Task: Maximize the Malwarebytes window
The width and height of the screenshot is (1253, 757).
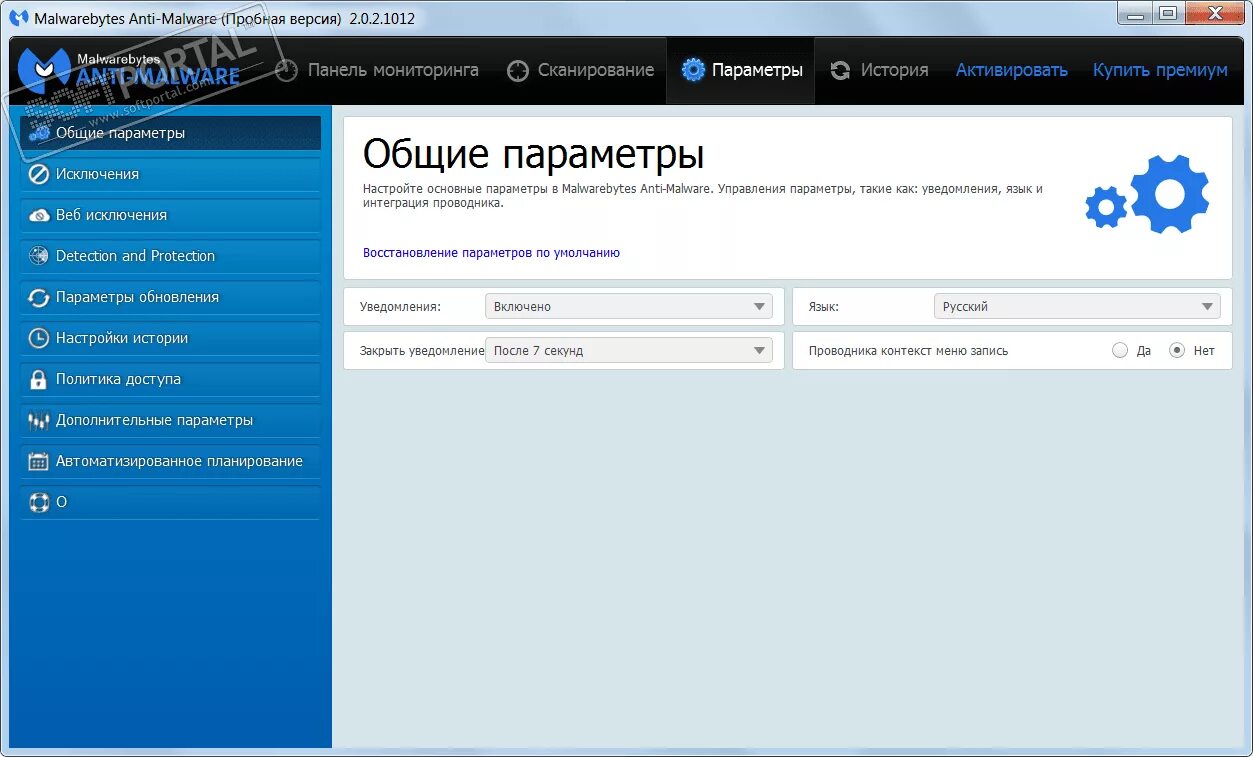Action: tap(1167, 13)
